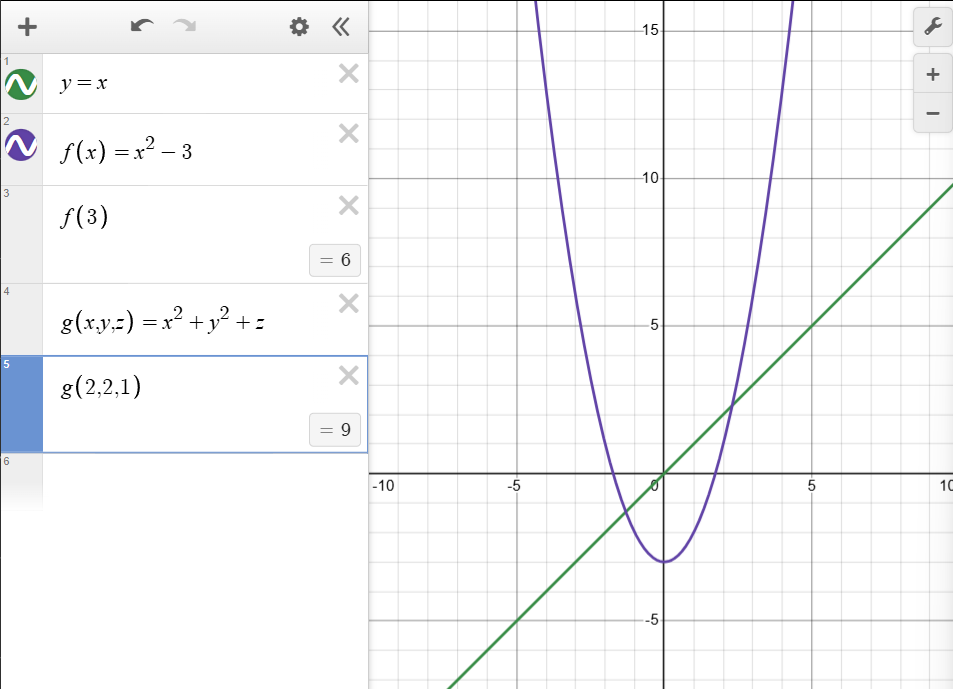Remove the g(x,y,z) definition row
The image size is (953, 689).
coord(348,303)
